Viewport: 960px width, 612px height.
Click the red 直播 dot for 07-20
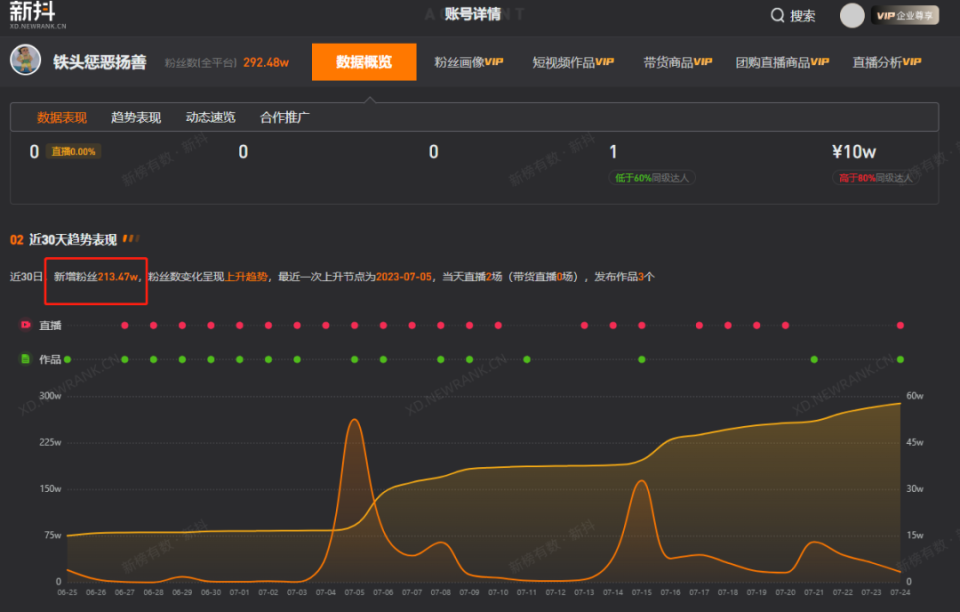(x=786, y=326)
